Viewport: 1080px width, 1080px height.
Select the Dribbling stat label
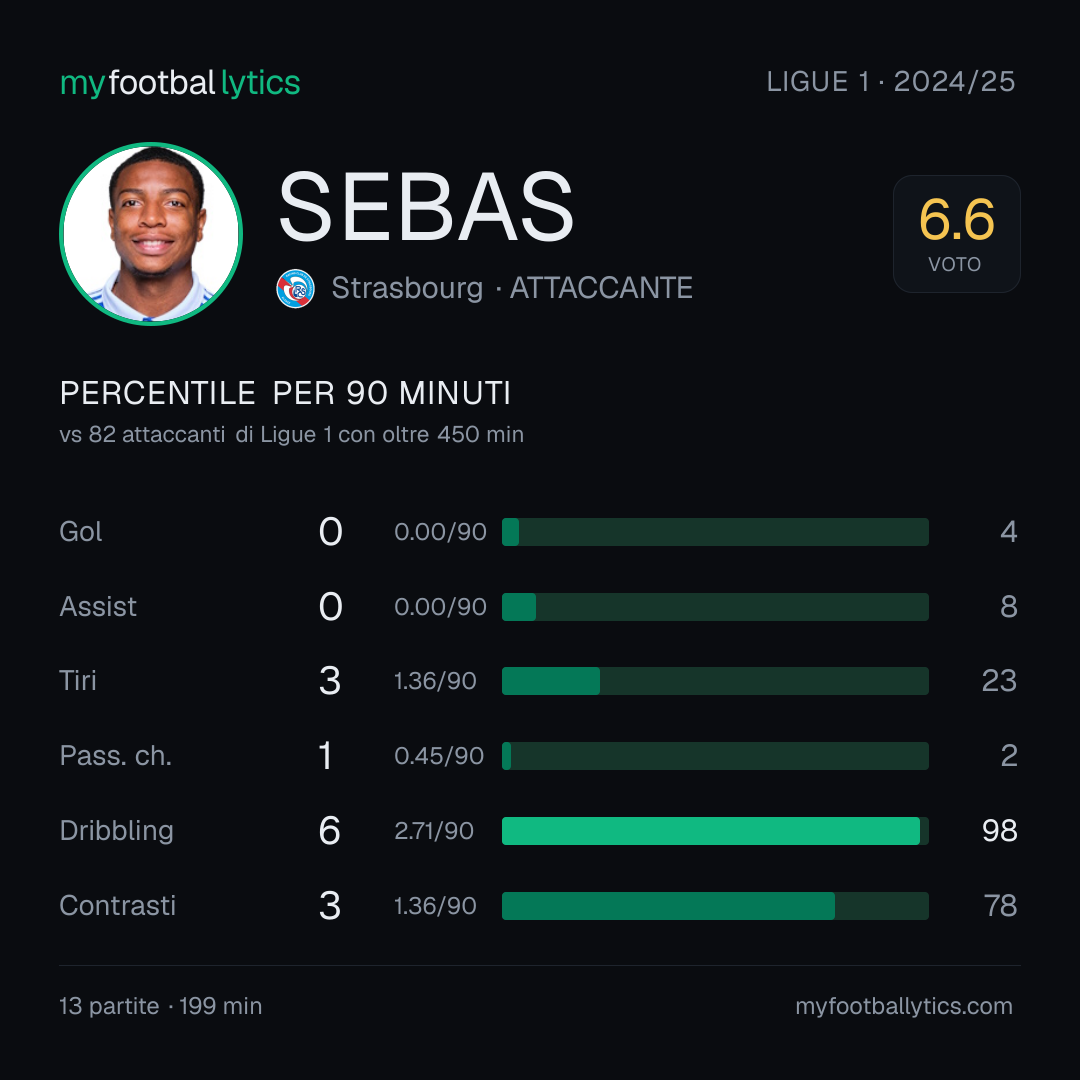(116, 831)
